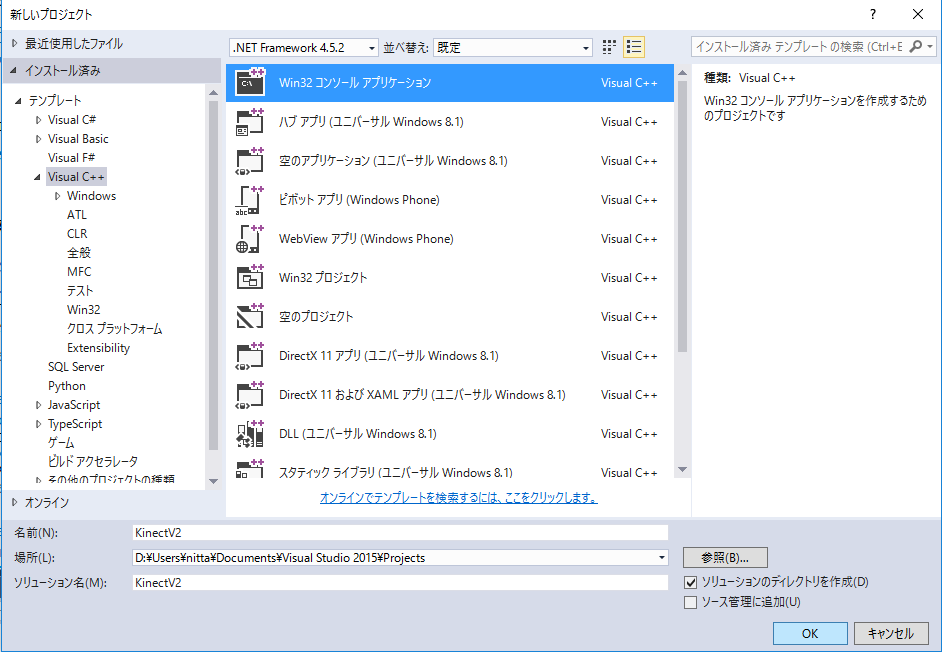Open the .NET Framework version dropdown
The height and width of the screenshot is (652, 942).
[304, 48]
